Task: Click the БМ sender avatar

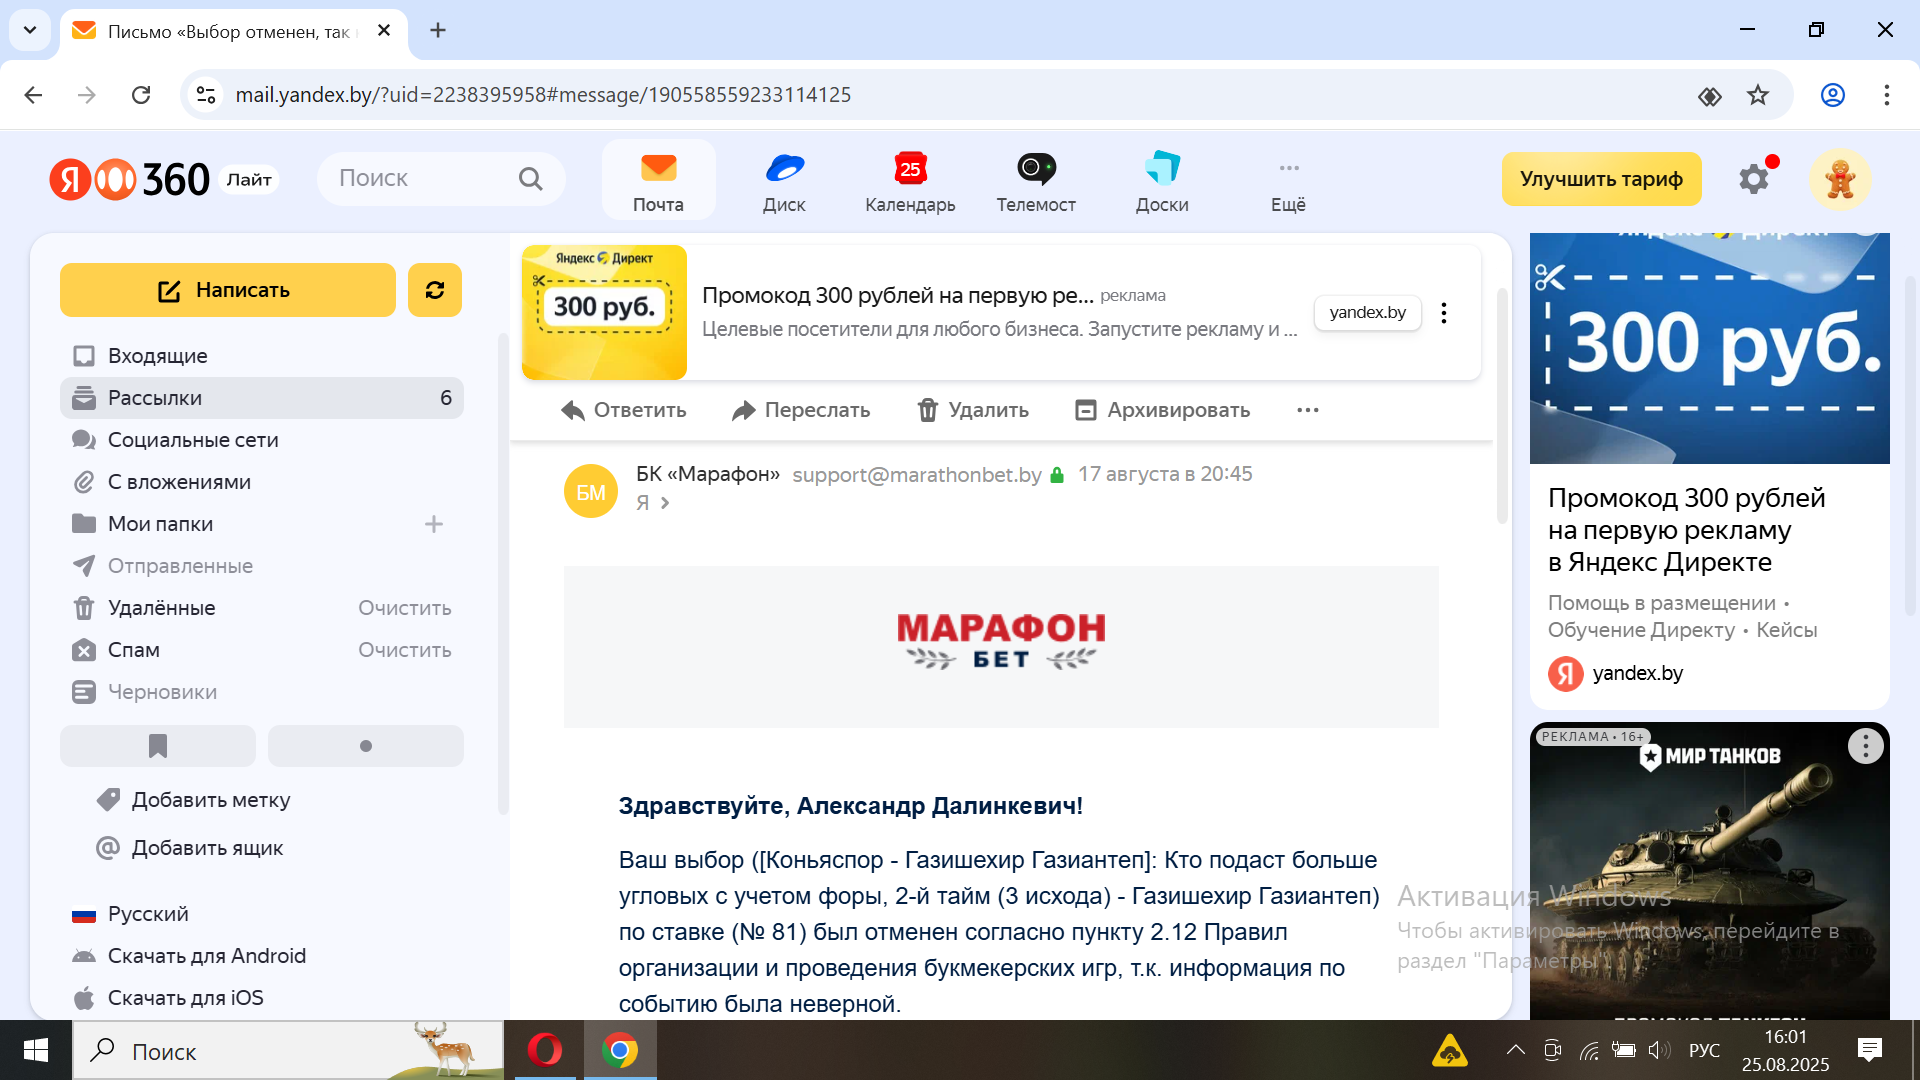Action: click(591, 491)
